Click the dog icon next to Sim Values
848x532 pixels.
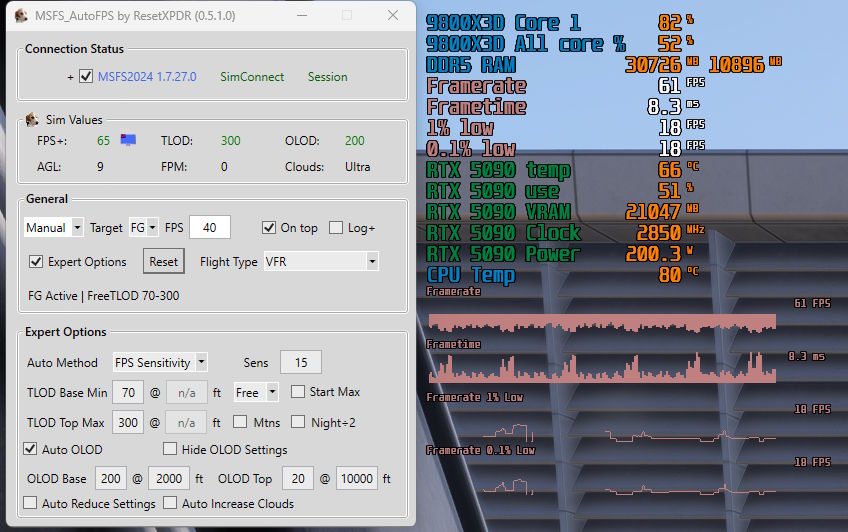pyautogui.click(x=32, y=119)
